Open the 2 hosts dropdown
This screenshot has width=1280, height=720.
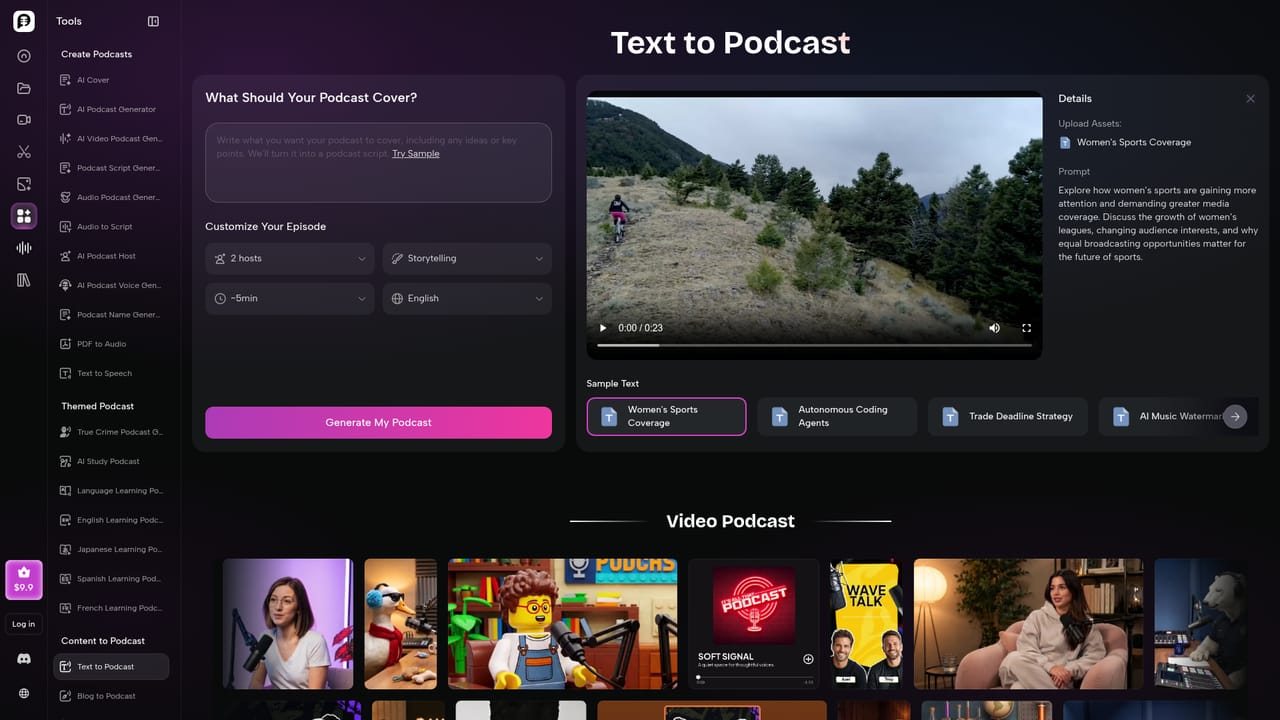290,258
